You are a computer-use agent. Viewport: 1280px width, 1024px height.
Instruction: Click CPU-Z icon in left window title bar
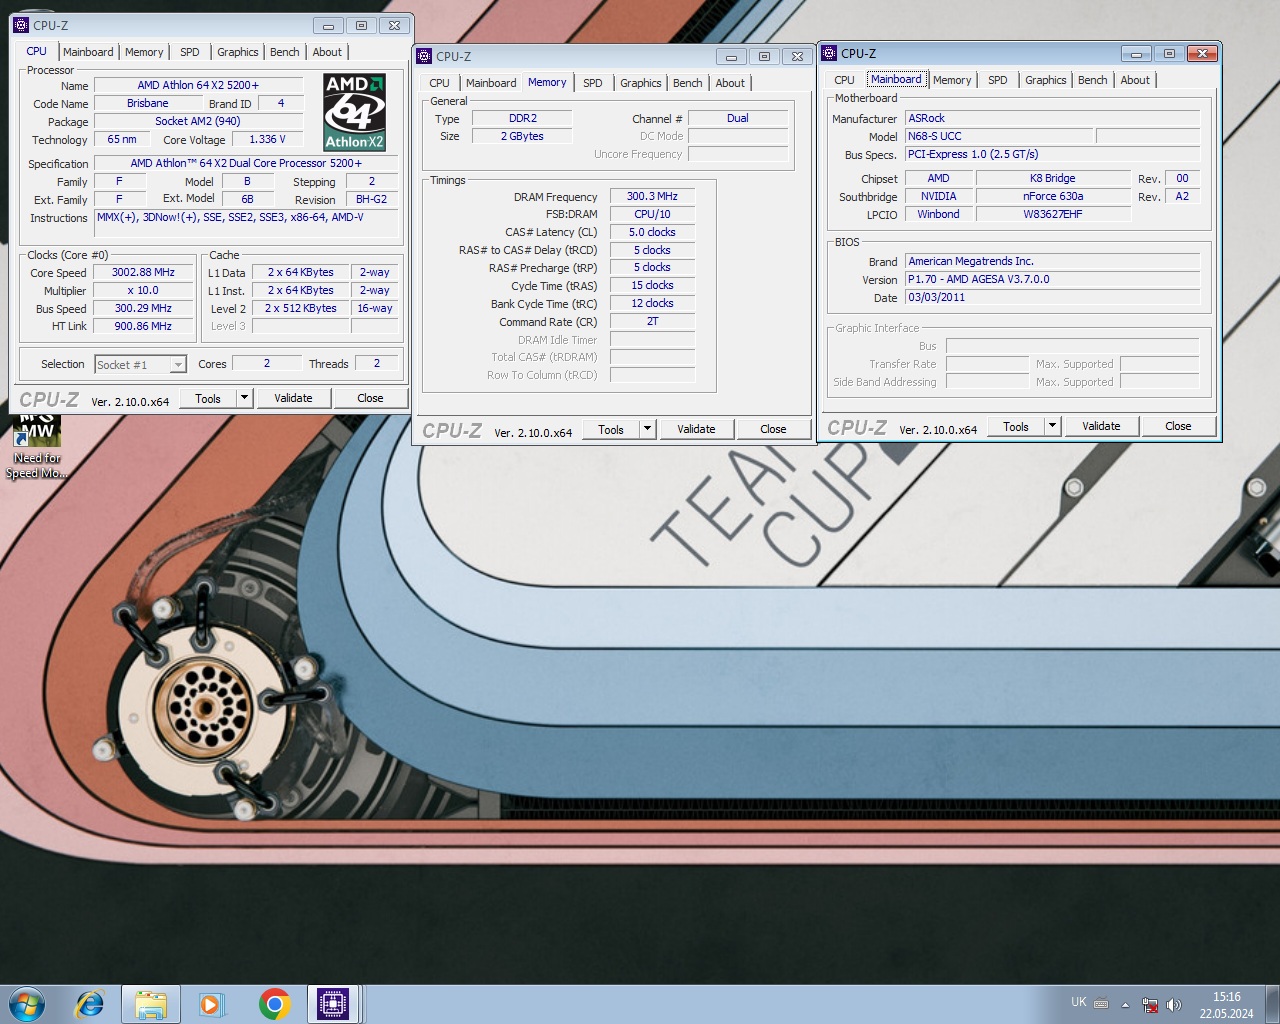coord(21,25)
